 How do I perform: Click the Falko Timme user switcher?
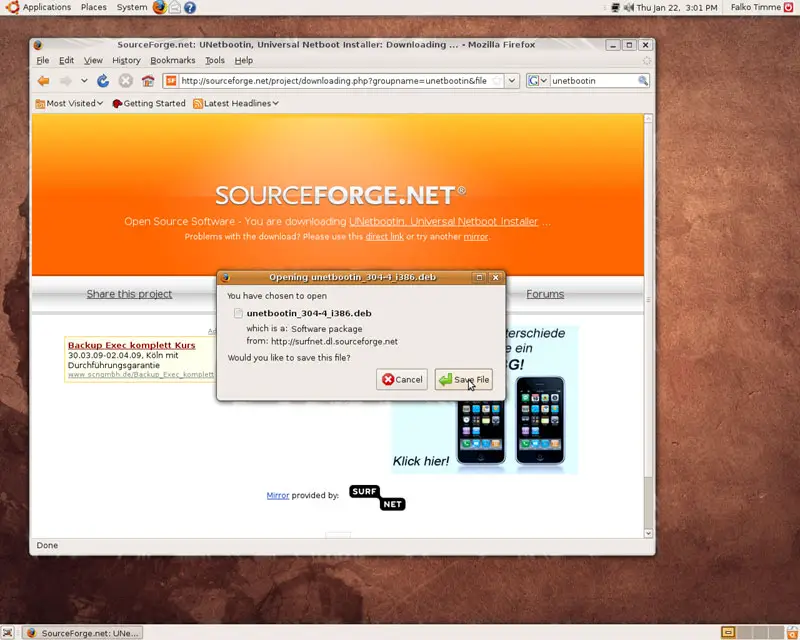pos(756,7)
